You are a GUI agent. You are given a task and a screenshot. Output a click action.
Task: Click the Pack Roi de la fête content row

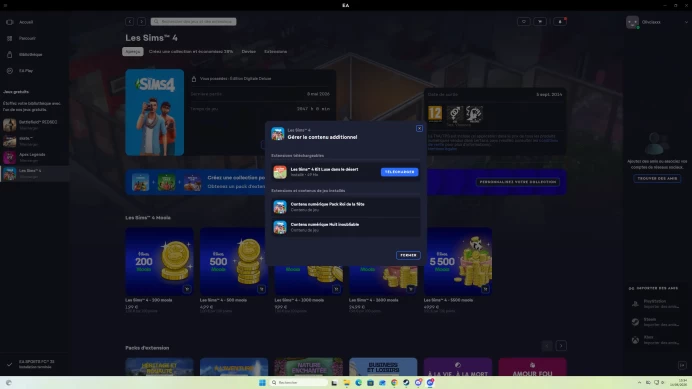(x=346, y=207)
